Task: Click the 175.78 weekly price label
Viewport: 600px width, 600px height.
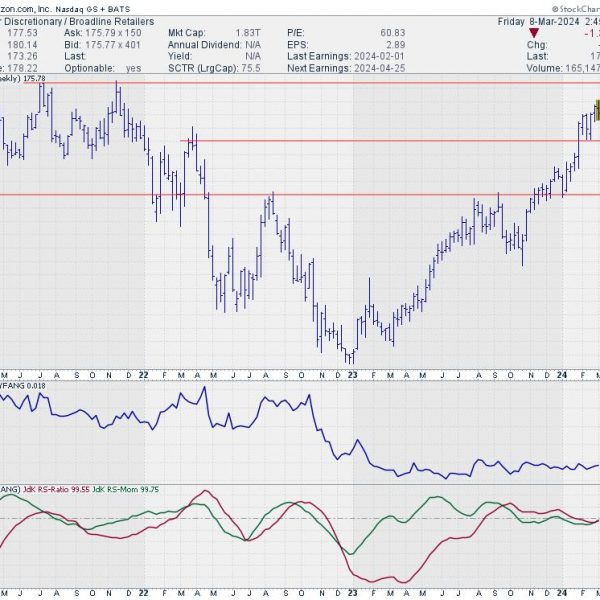Action: coord(34,79)
